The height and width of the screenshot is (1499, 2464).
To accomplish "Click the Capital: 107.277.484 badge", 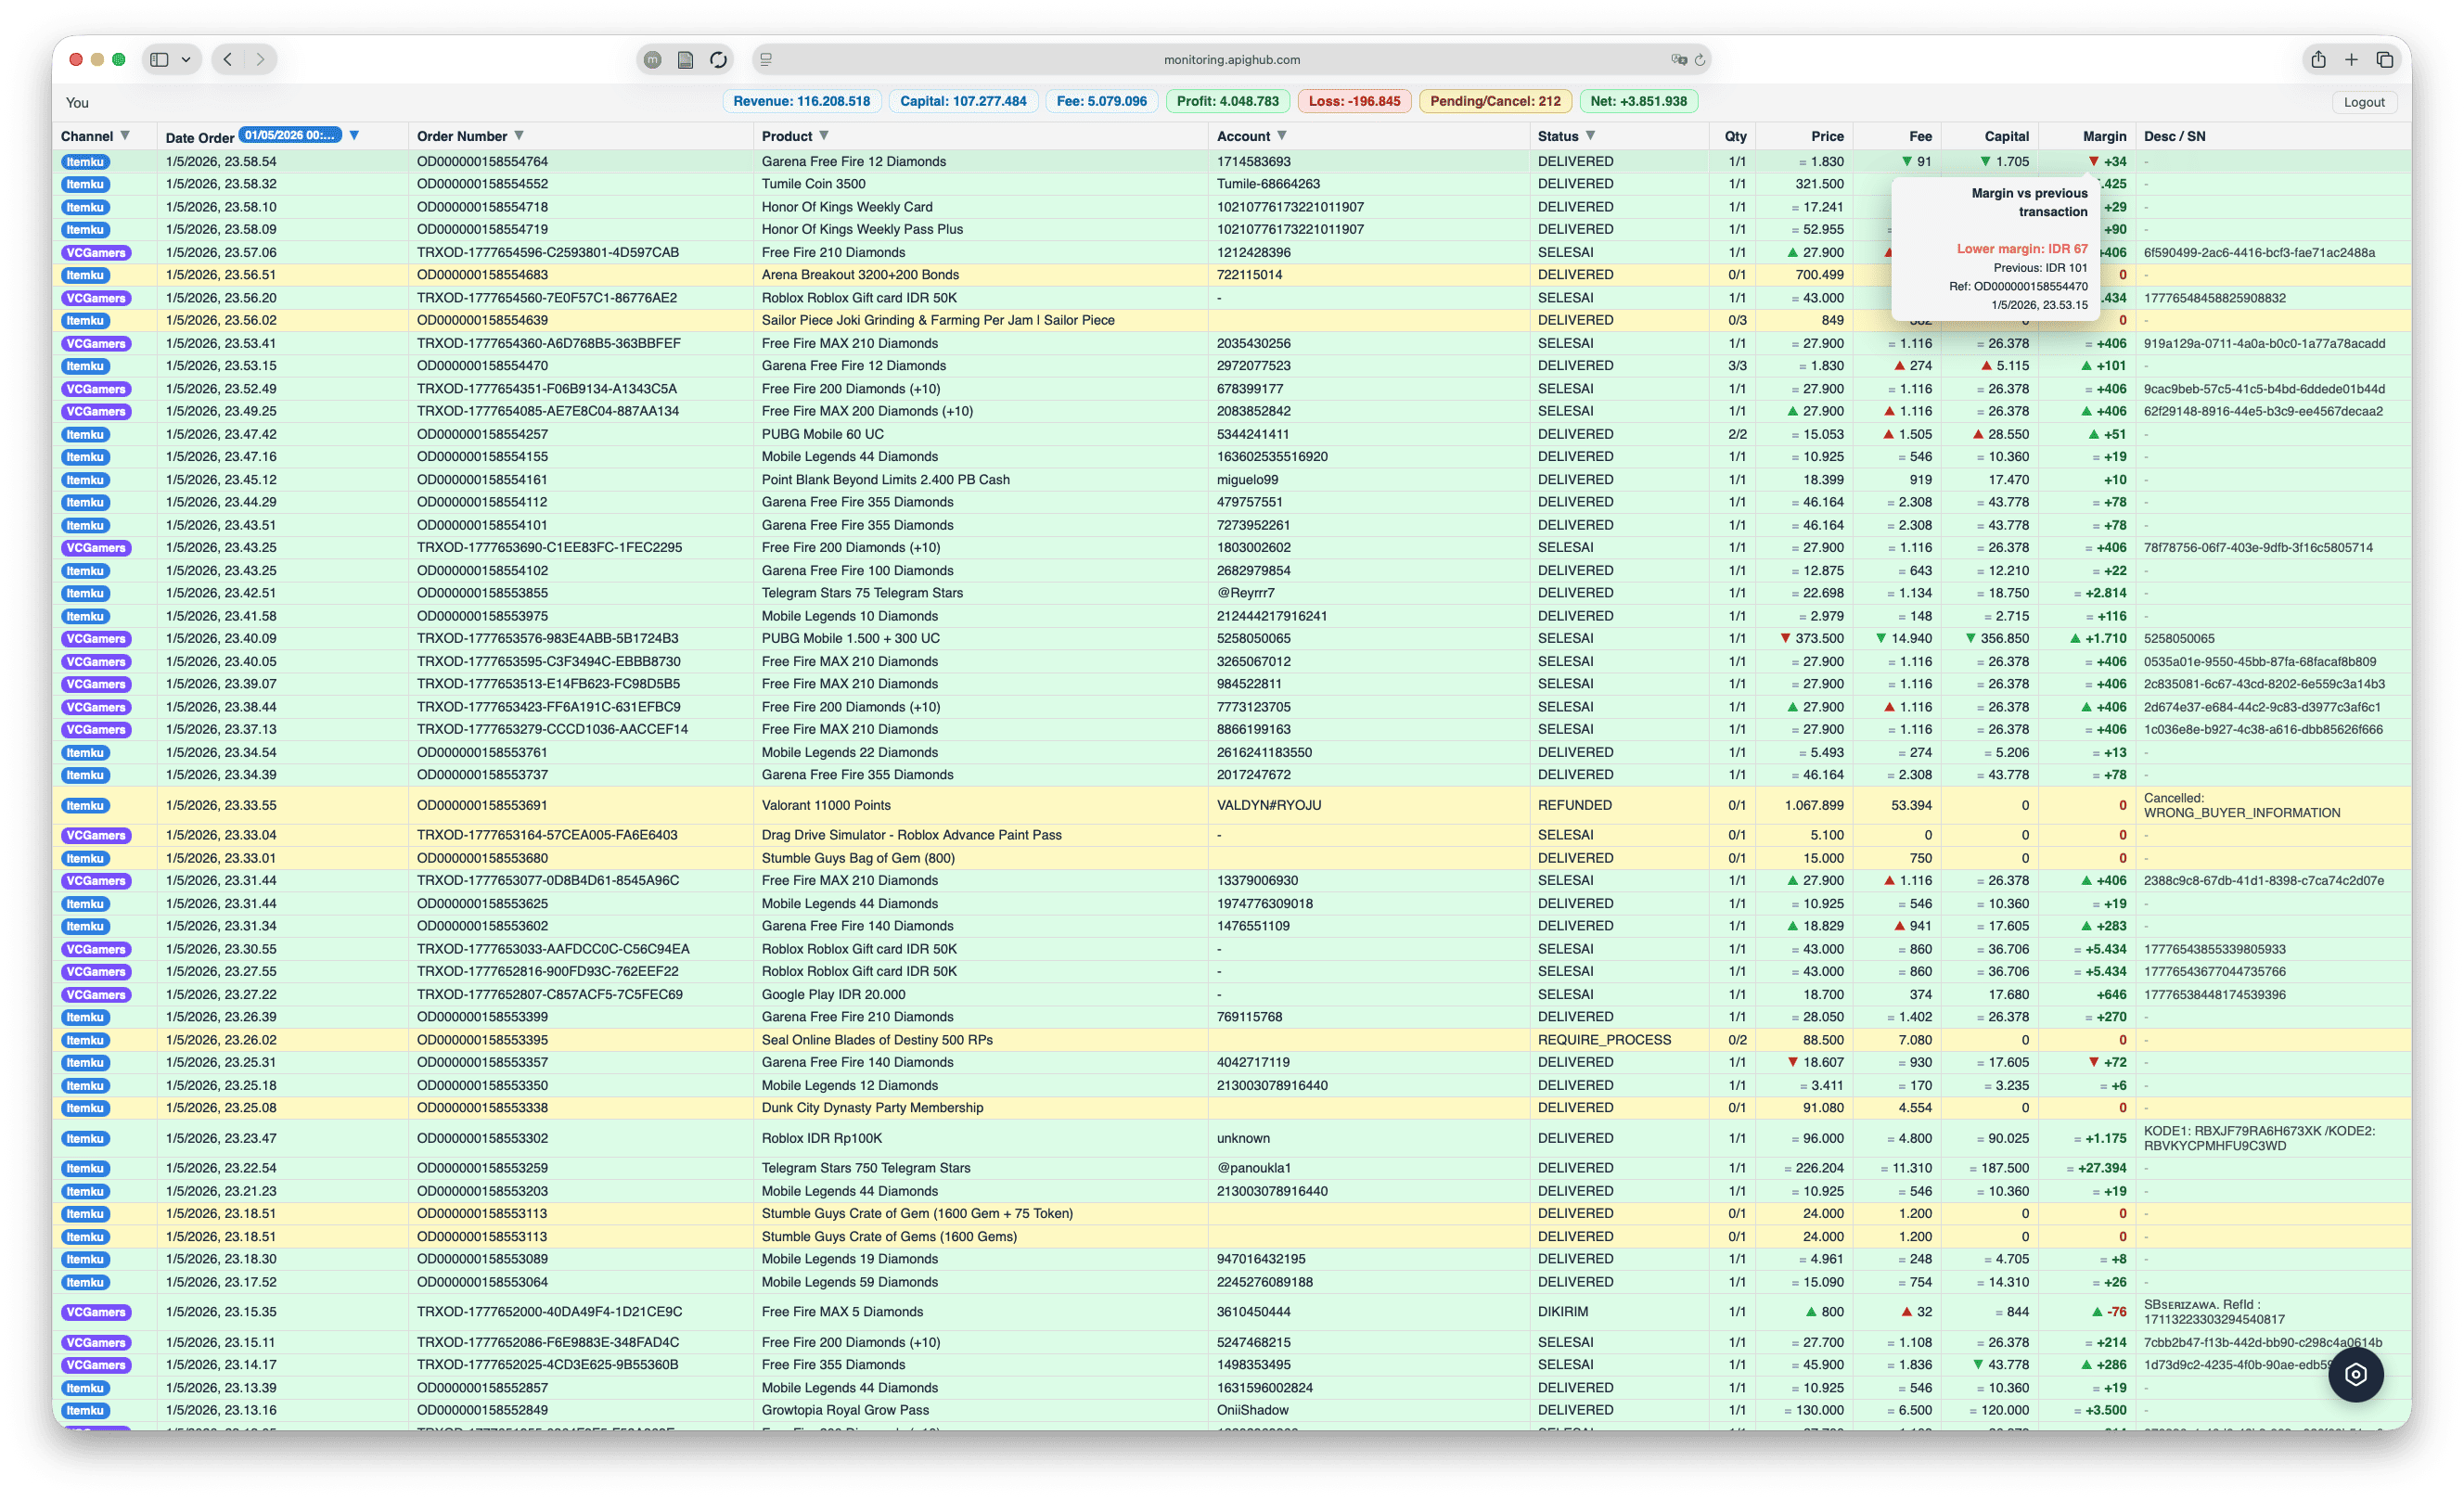I will click(963, 101).
